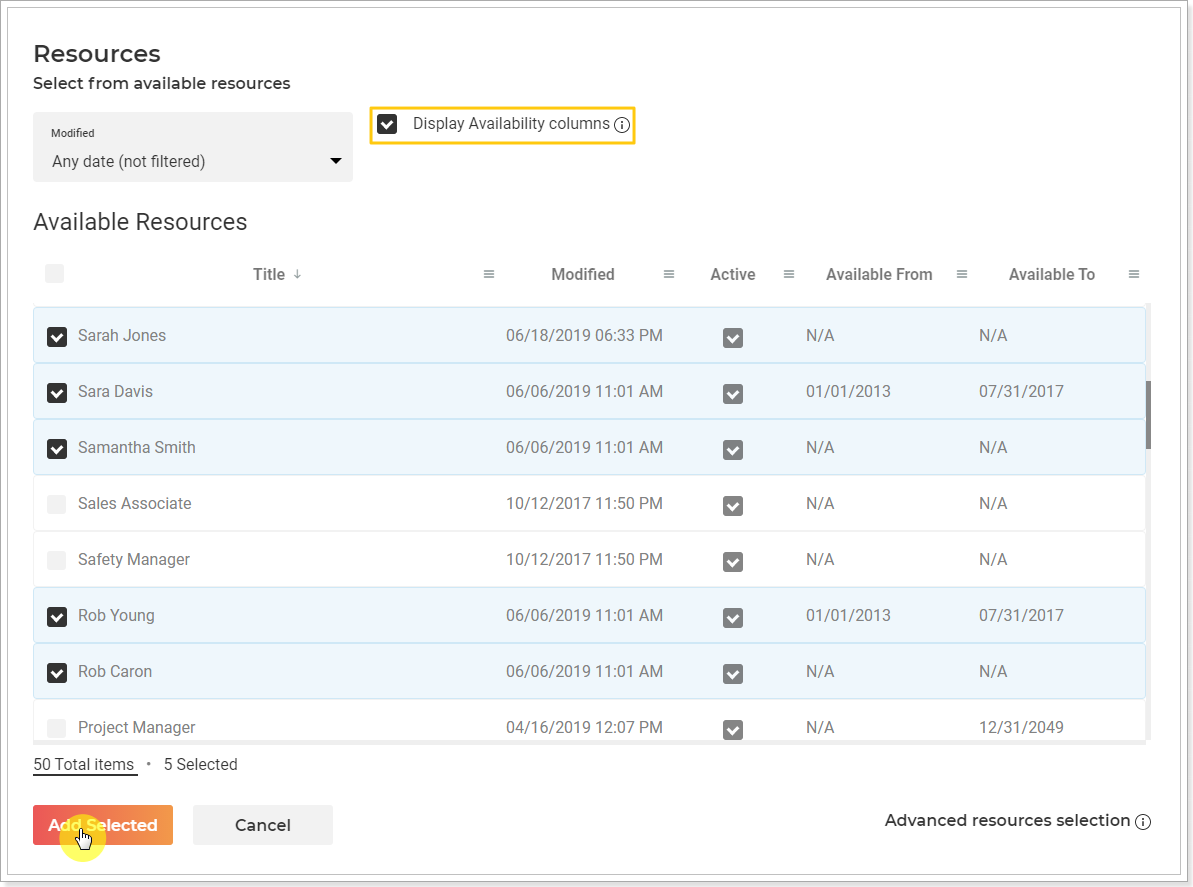Tick the select-all checkbox in header

(55, 273)
